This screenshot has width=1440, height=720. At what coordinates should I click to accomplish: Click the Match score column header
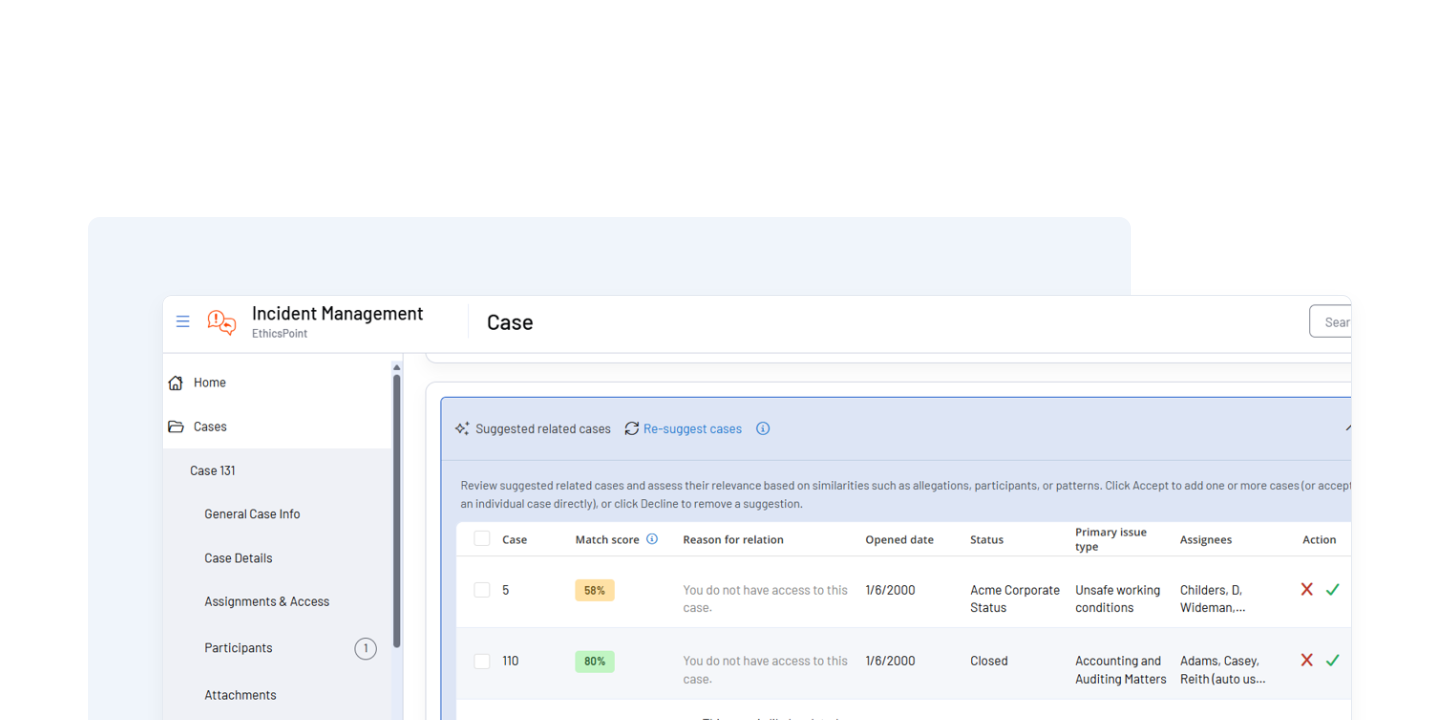(607, 540)
